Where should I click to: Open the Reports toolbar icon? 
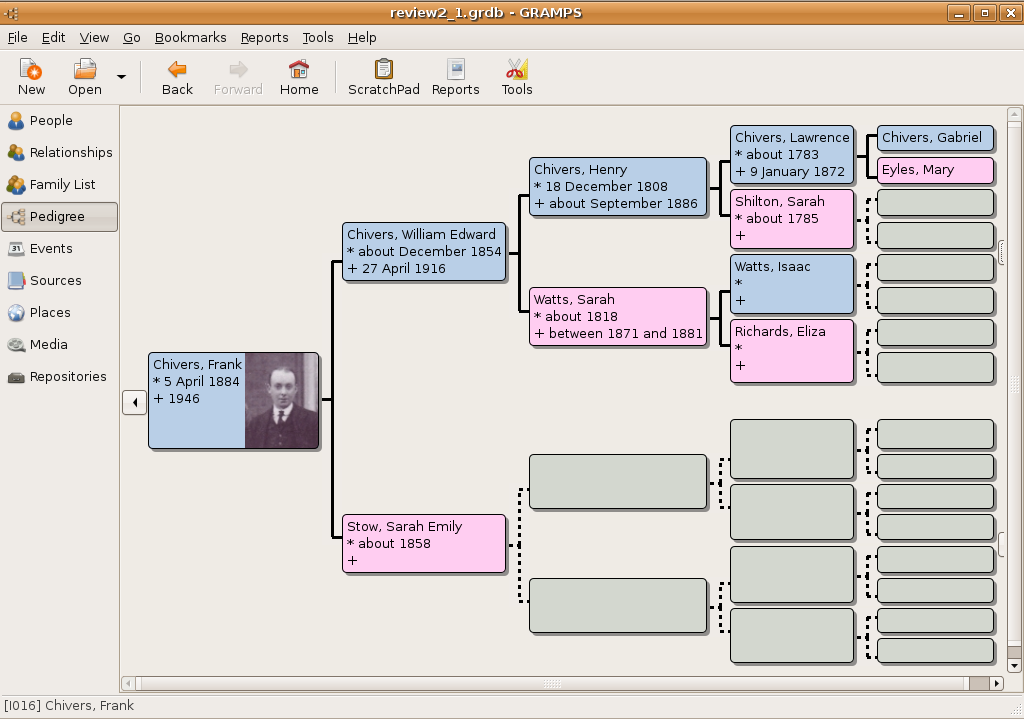(455, 70)
